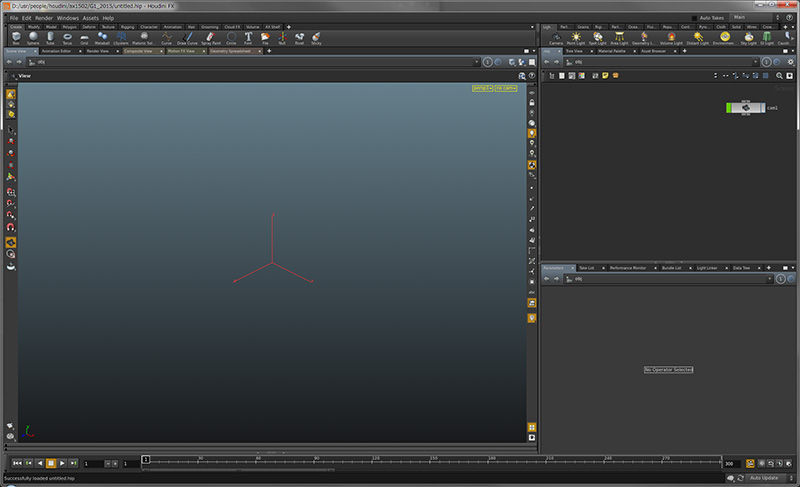Click the Font shelf tool

click(x=248, y=38)
